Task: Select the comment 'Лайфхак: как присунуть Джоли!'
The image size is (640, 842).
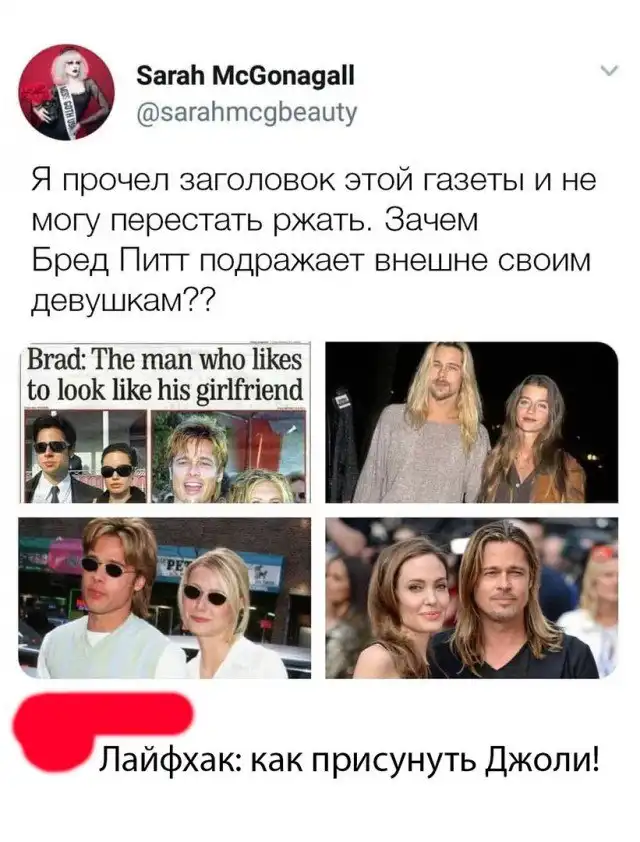Action: 351,758
